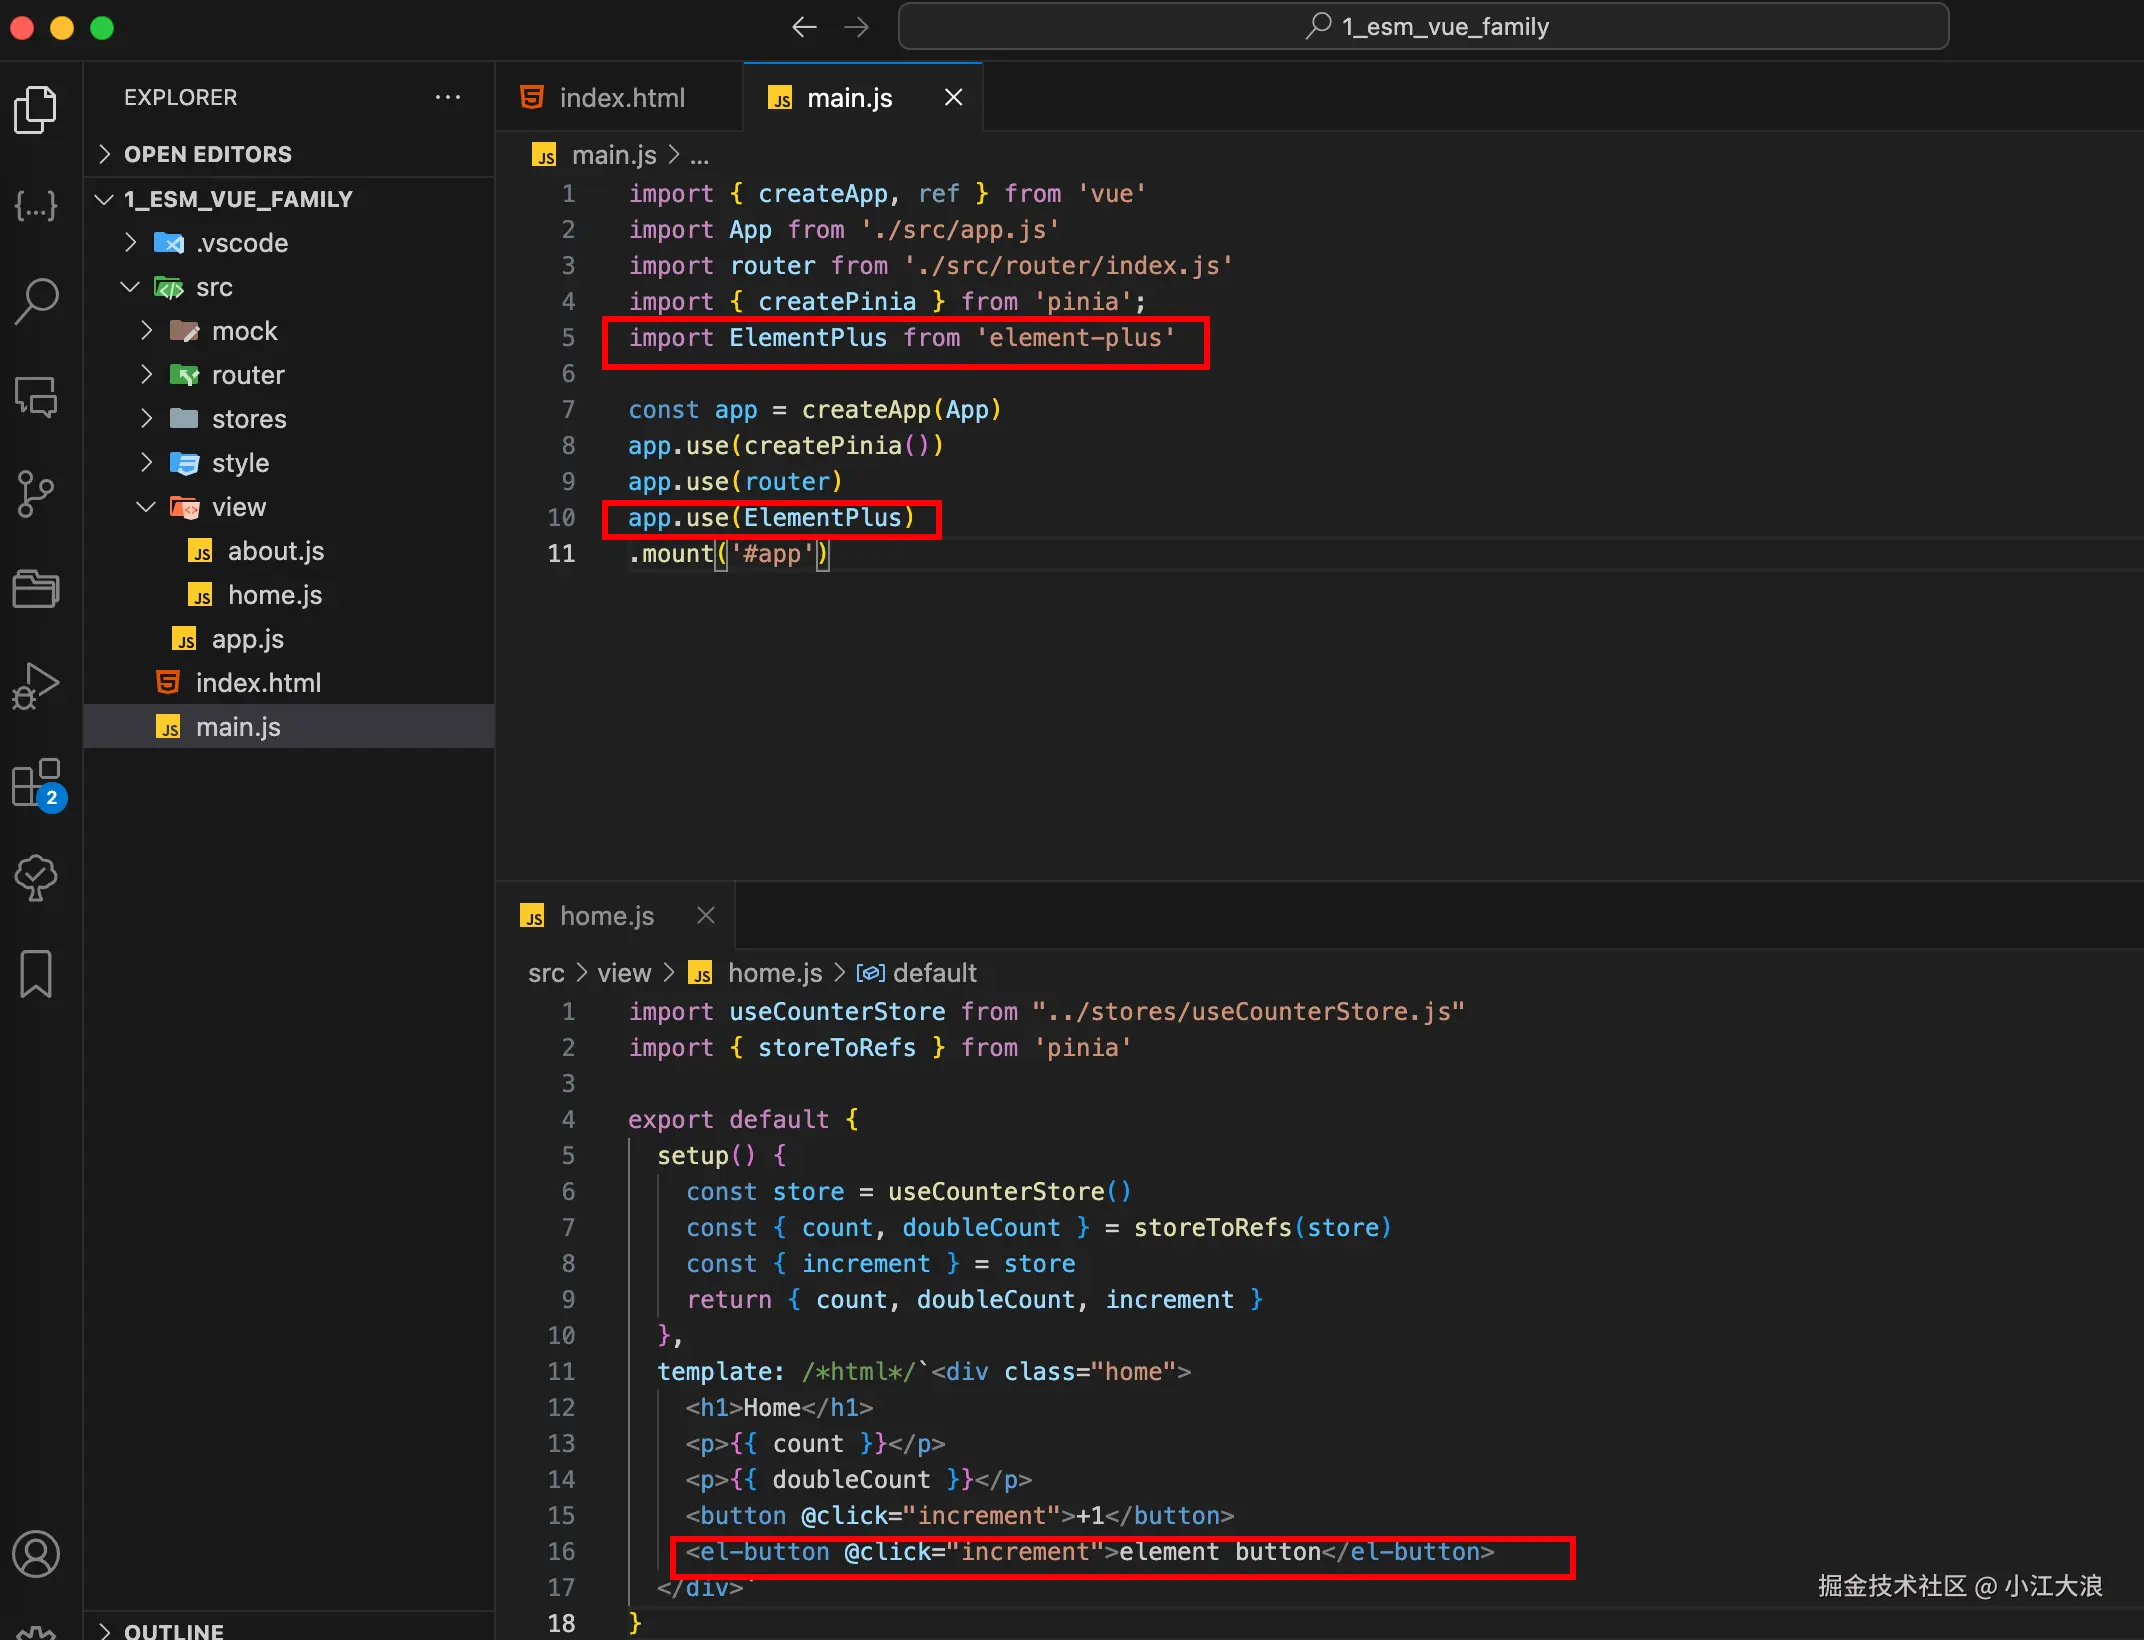Open Run and Debug view
Viewport: 2144px width, 1640px height.
click(x=36, y=685)
